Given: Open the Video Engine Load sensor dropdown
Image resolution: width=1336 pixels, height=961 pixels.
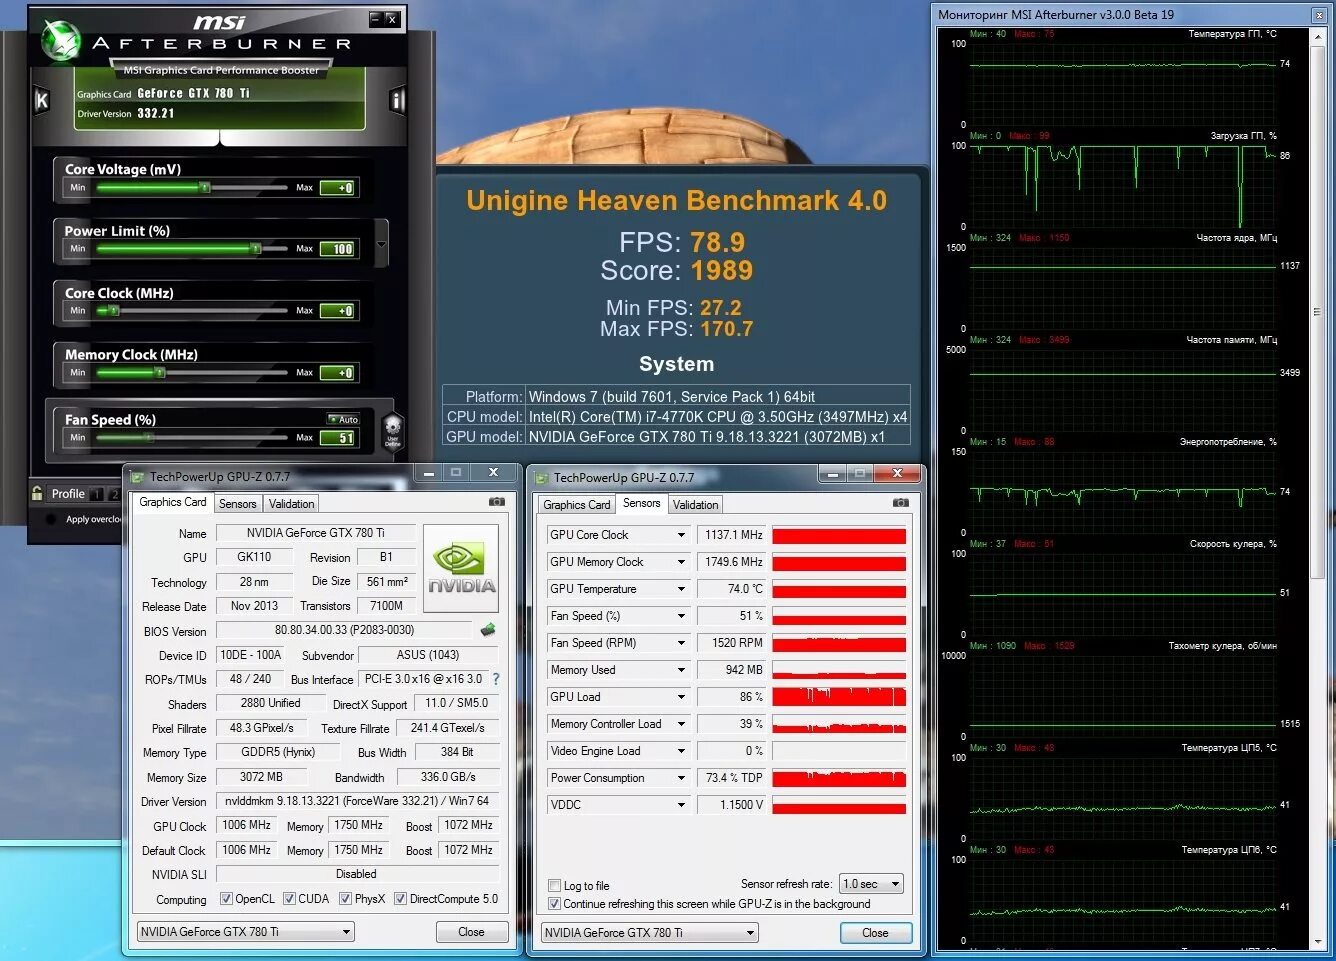Looking at the screenshot, I should pyautogui.click(x=681, y=751).
